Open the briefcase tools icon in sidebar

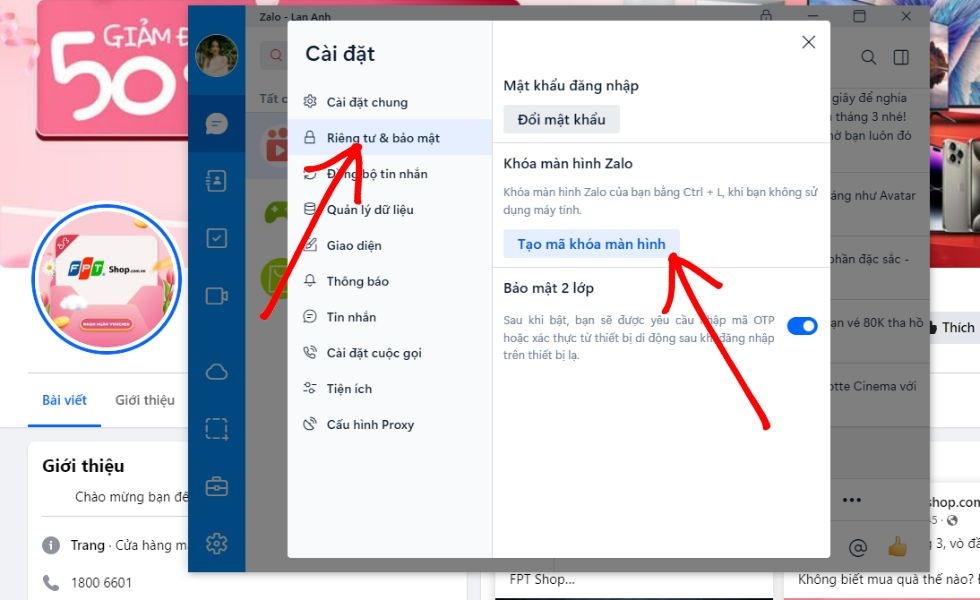click(216, 486)
